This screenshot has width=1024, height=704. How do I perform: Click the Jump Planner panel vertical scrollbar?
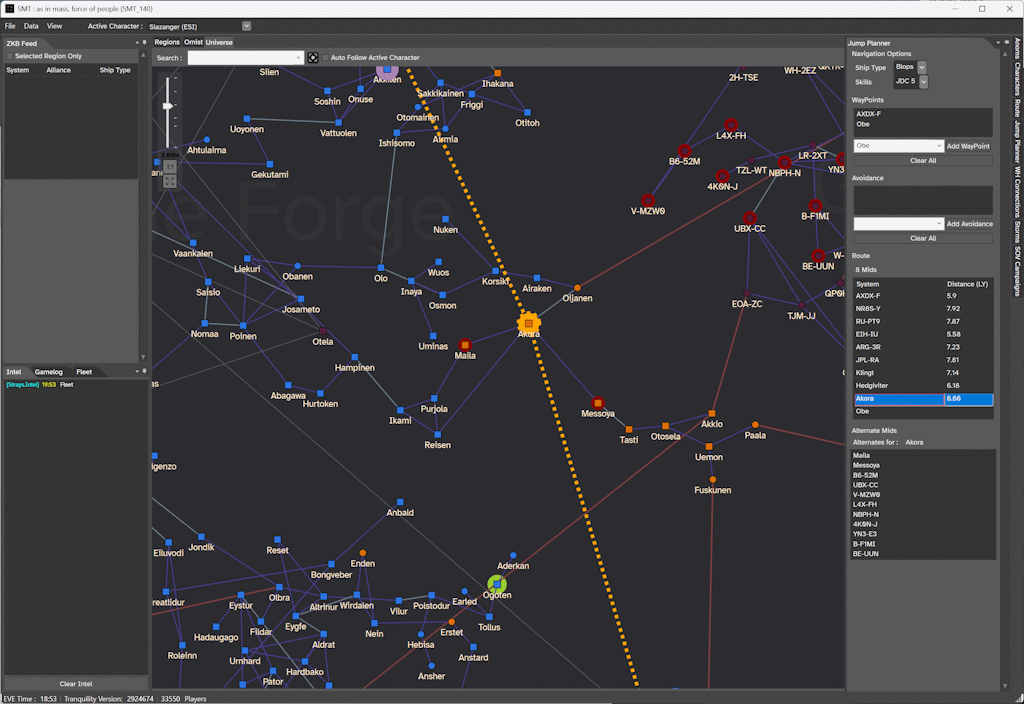point(1005,369)
